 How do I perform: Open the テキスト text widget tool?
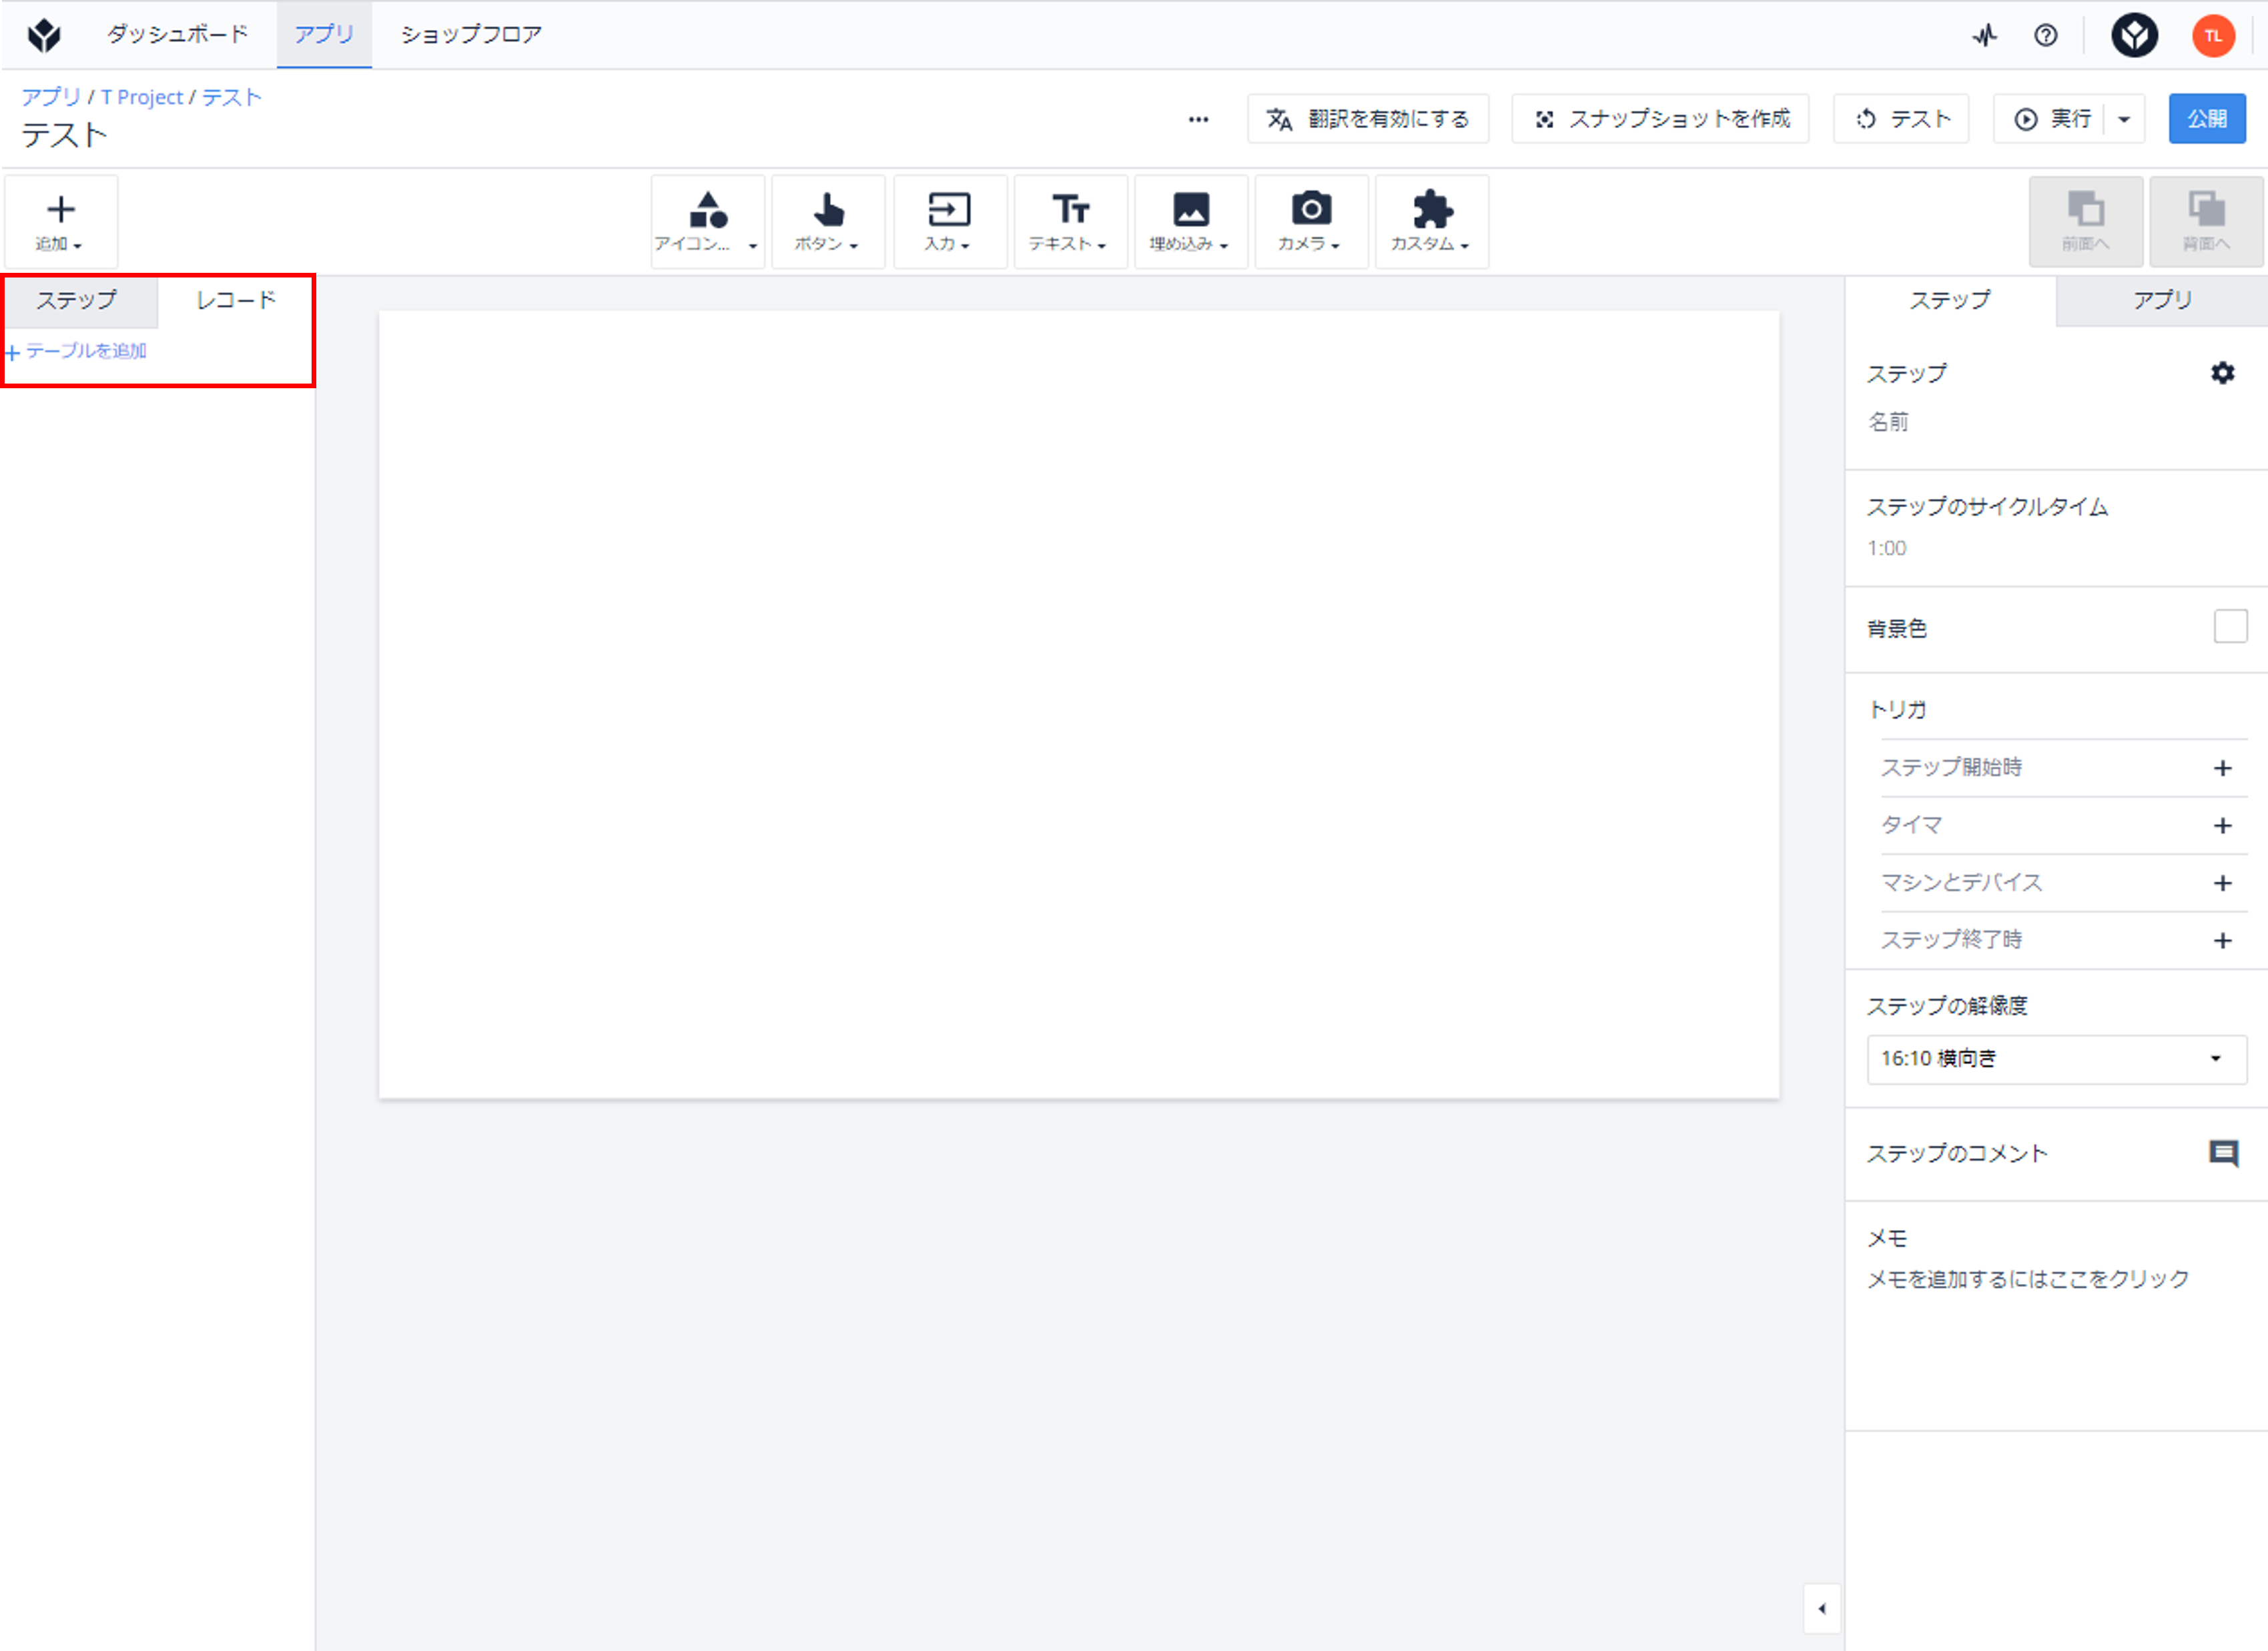(x=1070, y=221)
